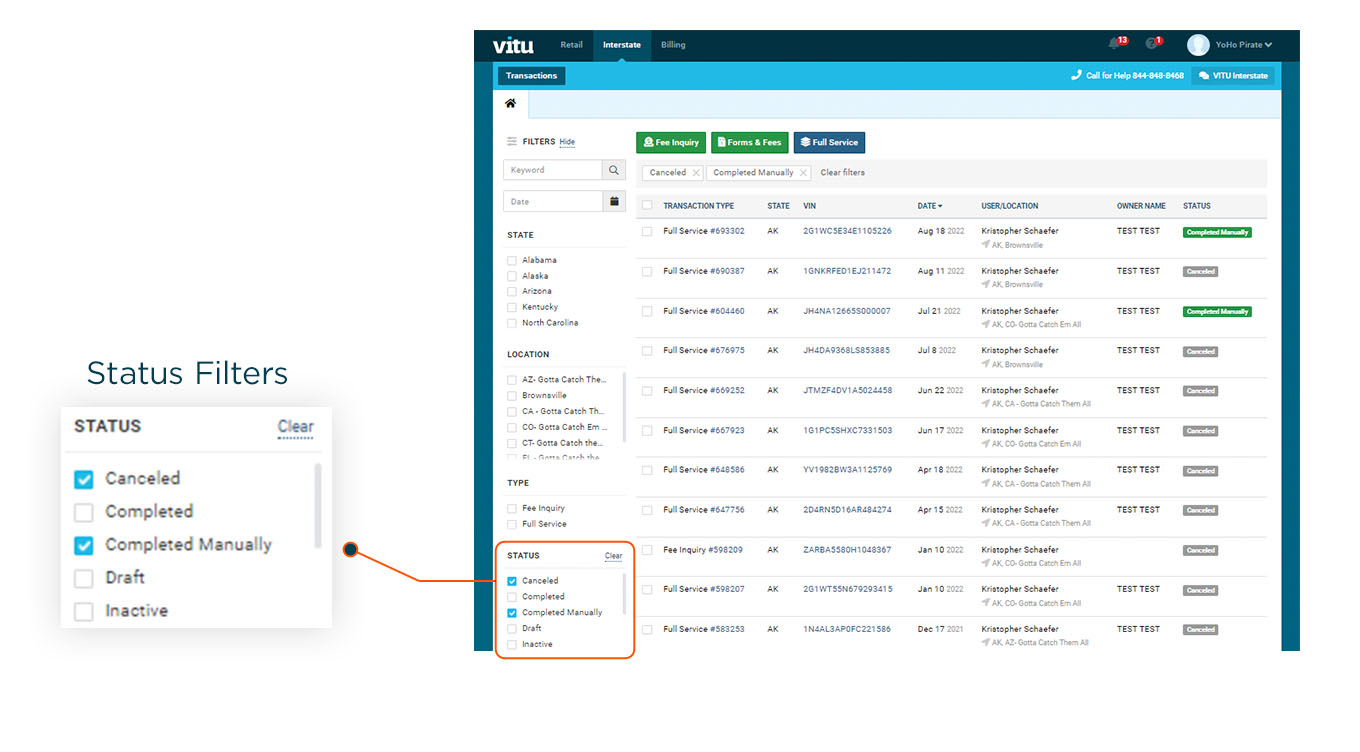This screenshot has width=1360, height=752.
Task: Click VIN 2G1WC5E34E1105226
Action: 847,231
